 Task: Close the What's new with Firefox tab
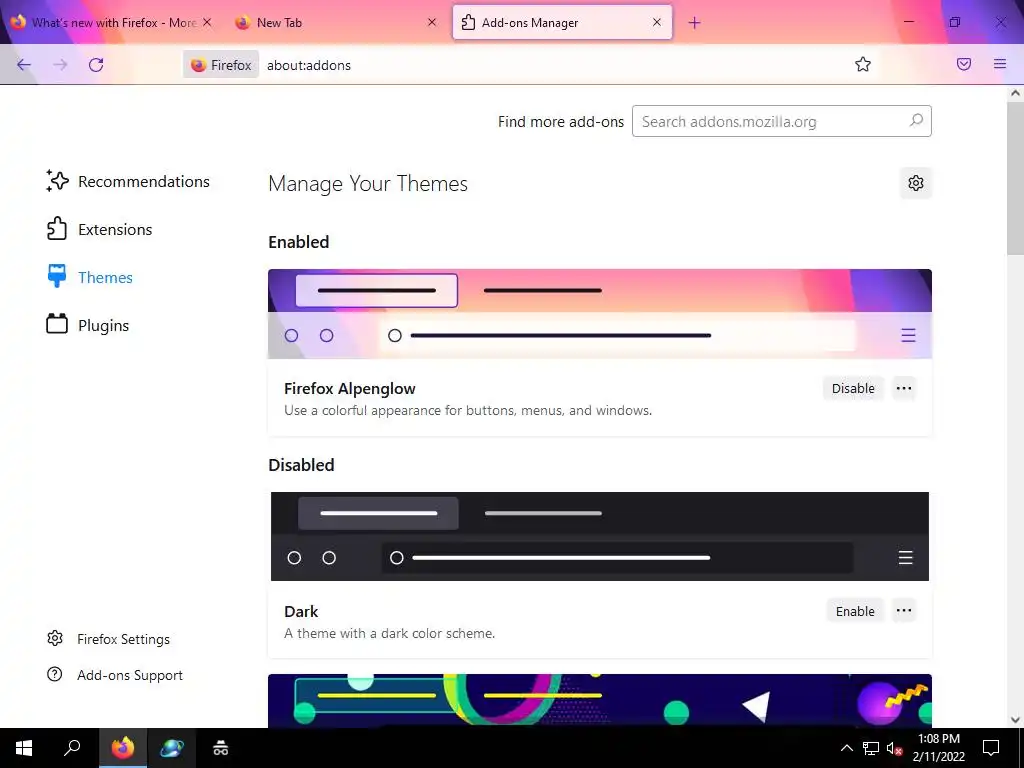coord(207,22)
